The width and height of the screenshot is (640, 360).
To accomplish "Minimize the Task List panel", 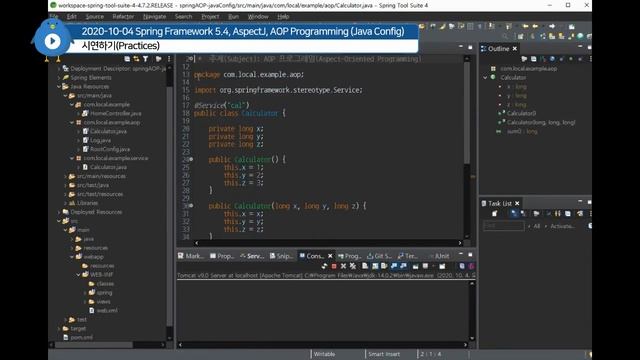I will [580, 202].
